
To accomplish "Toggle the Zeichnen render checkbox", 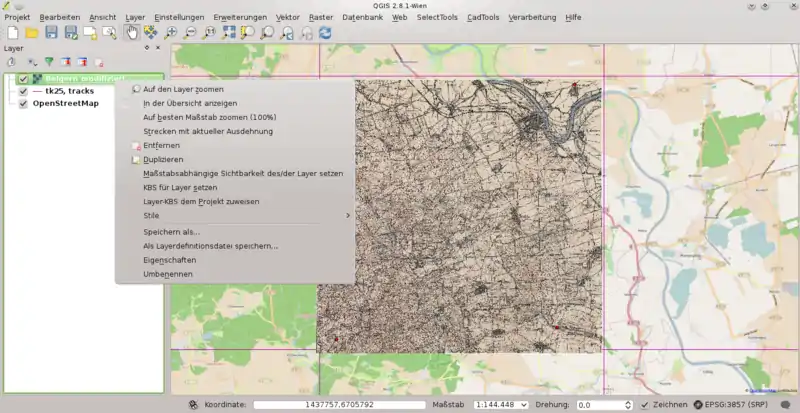I will click(643, 404).
